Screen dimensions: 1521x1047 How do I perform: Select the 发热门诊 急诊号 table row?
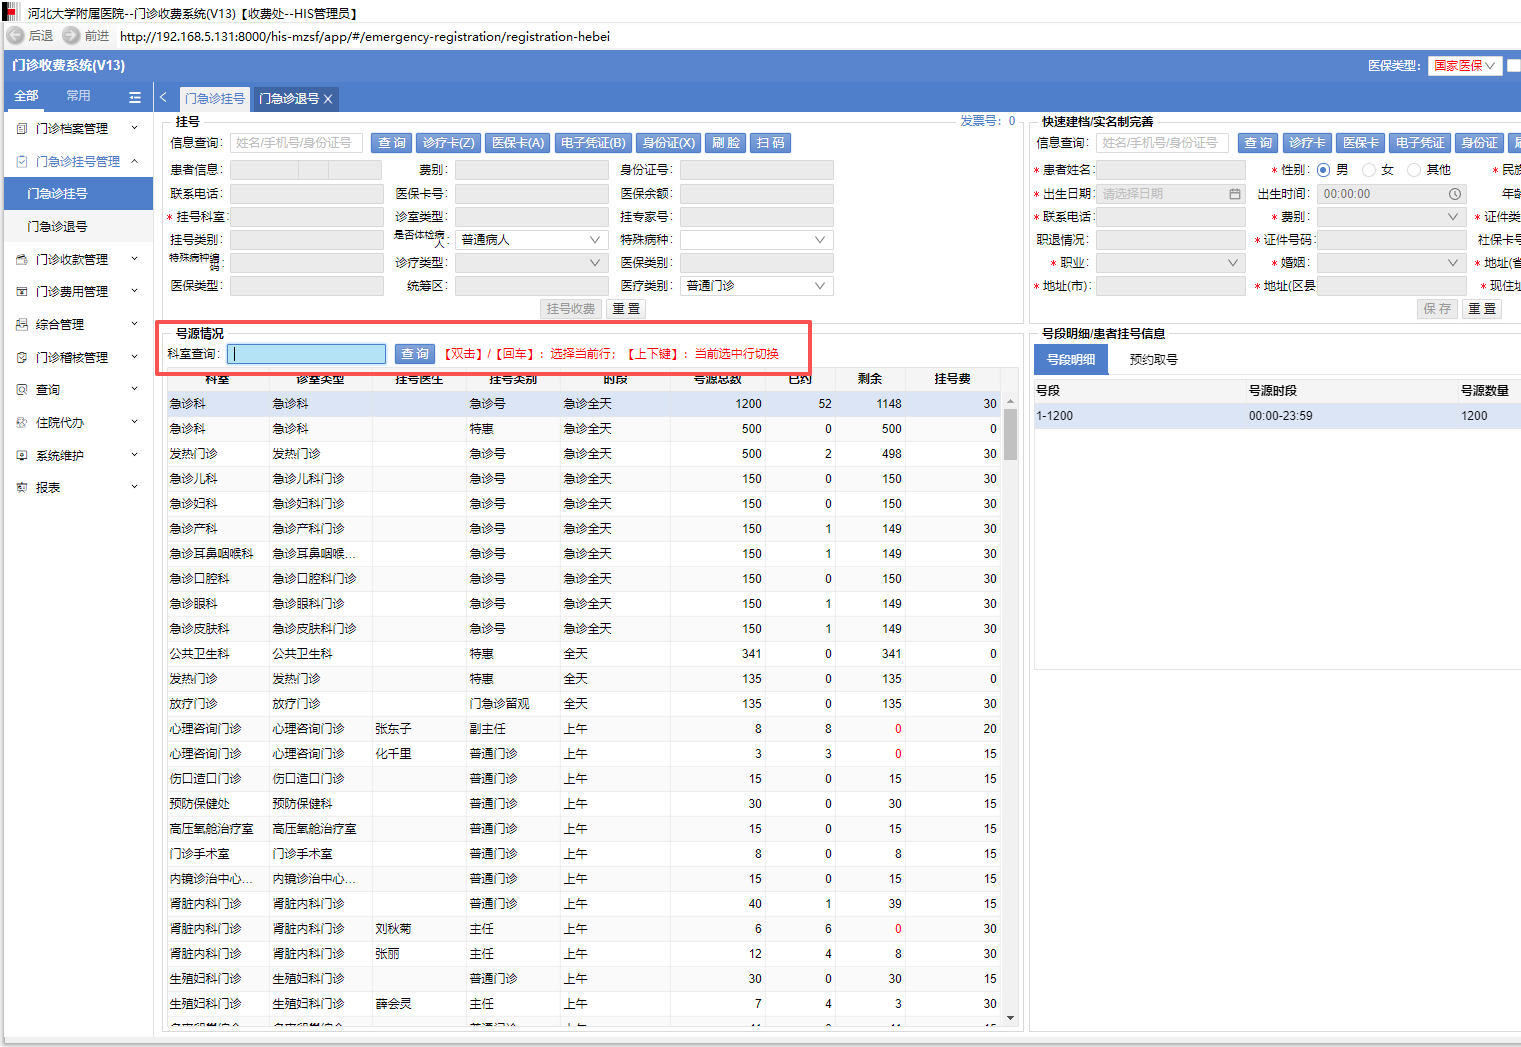click(585, 454)
